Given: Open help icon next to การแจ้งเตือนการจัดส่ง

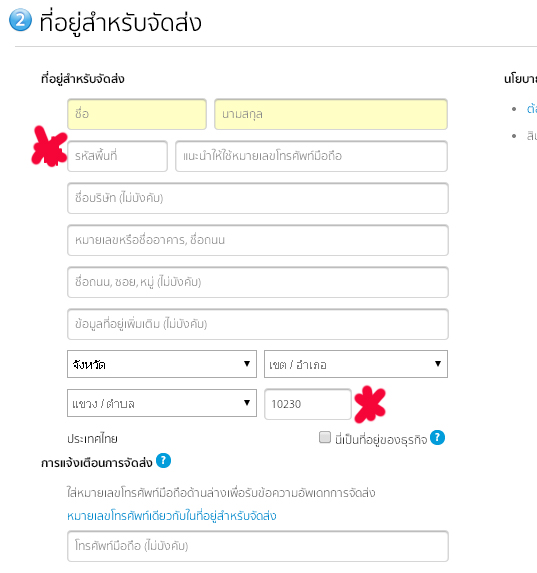Looking at the screenshot, I should pyautogui.click(x=163, y=460).
